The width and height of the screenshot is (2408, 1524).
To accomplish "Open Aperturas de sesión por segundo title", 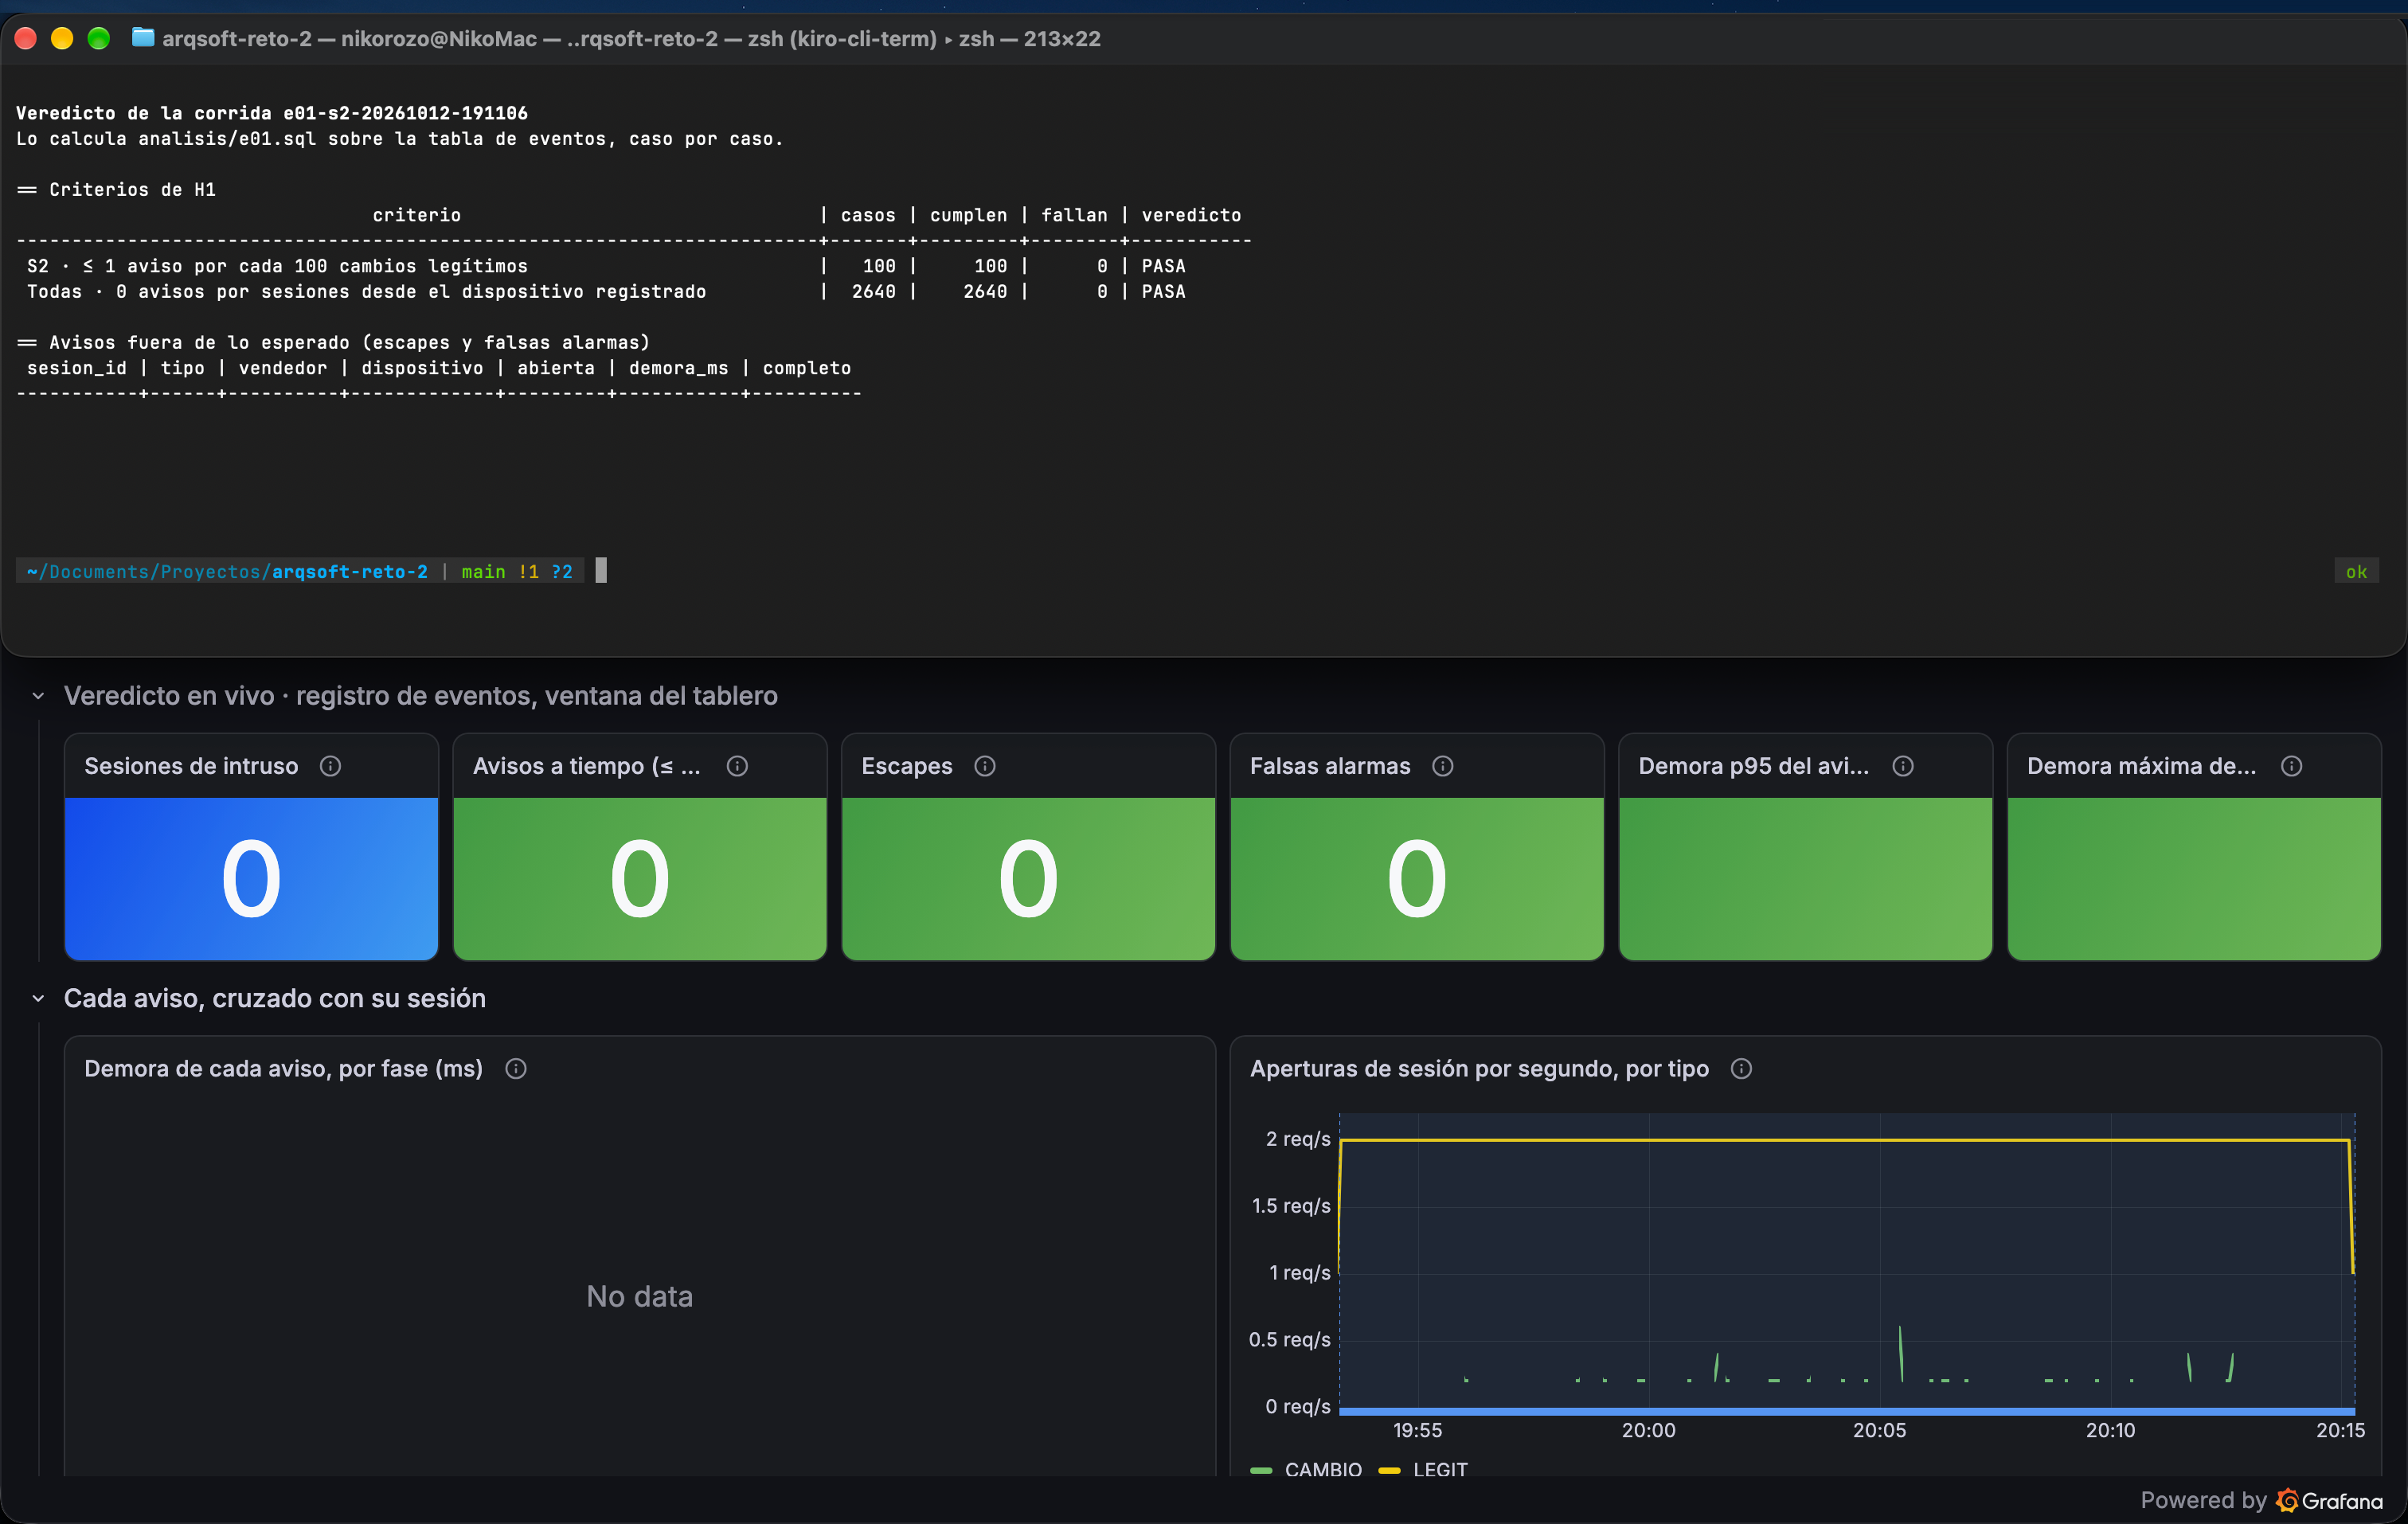I will pos(1479,1069).
